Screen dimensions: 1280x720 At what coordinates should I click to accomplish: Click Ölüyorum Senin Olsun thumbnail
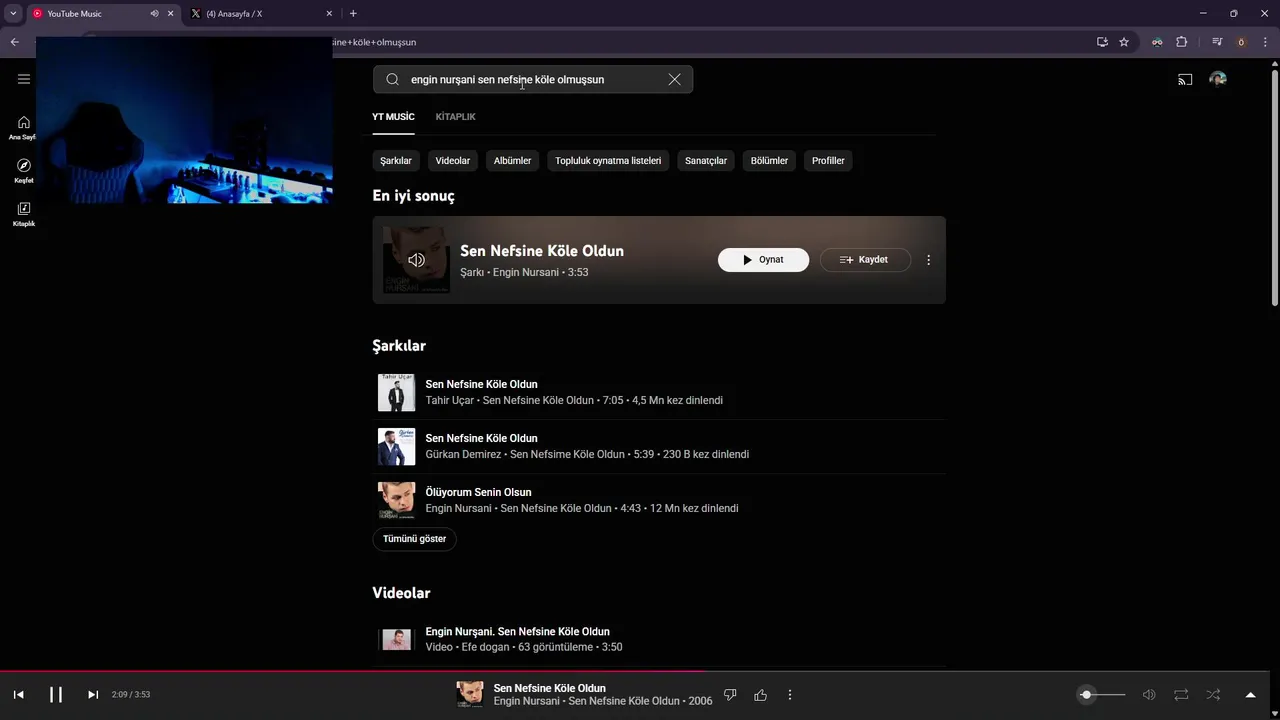click(396, 500)
